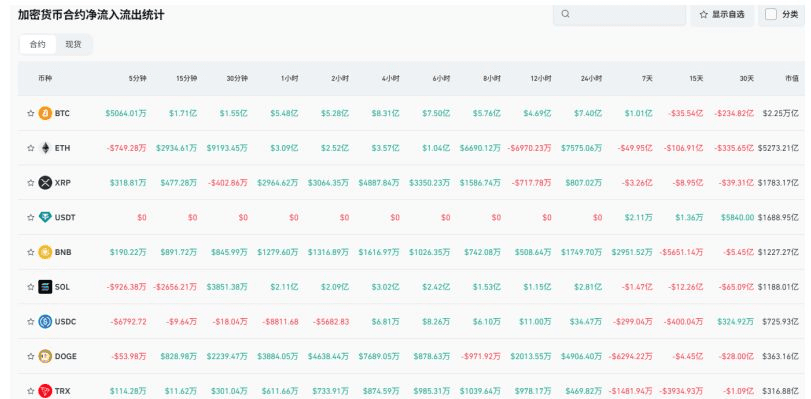
Task: Sort by the 1小时 column header
Action: 290,79
